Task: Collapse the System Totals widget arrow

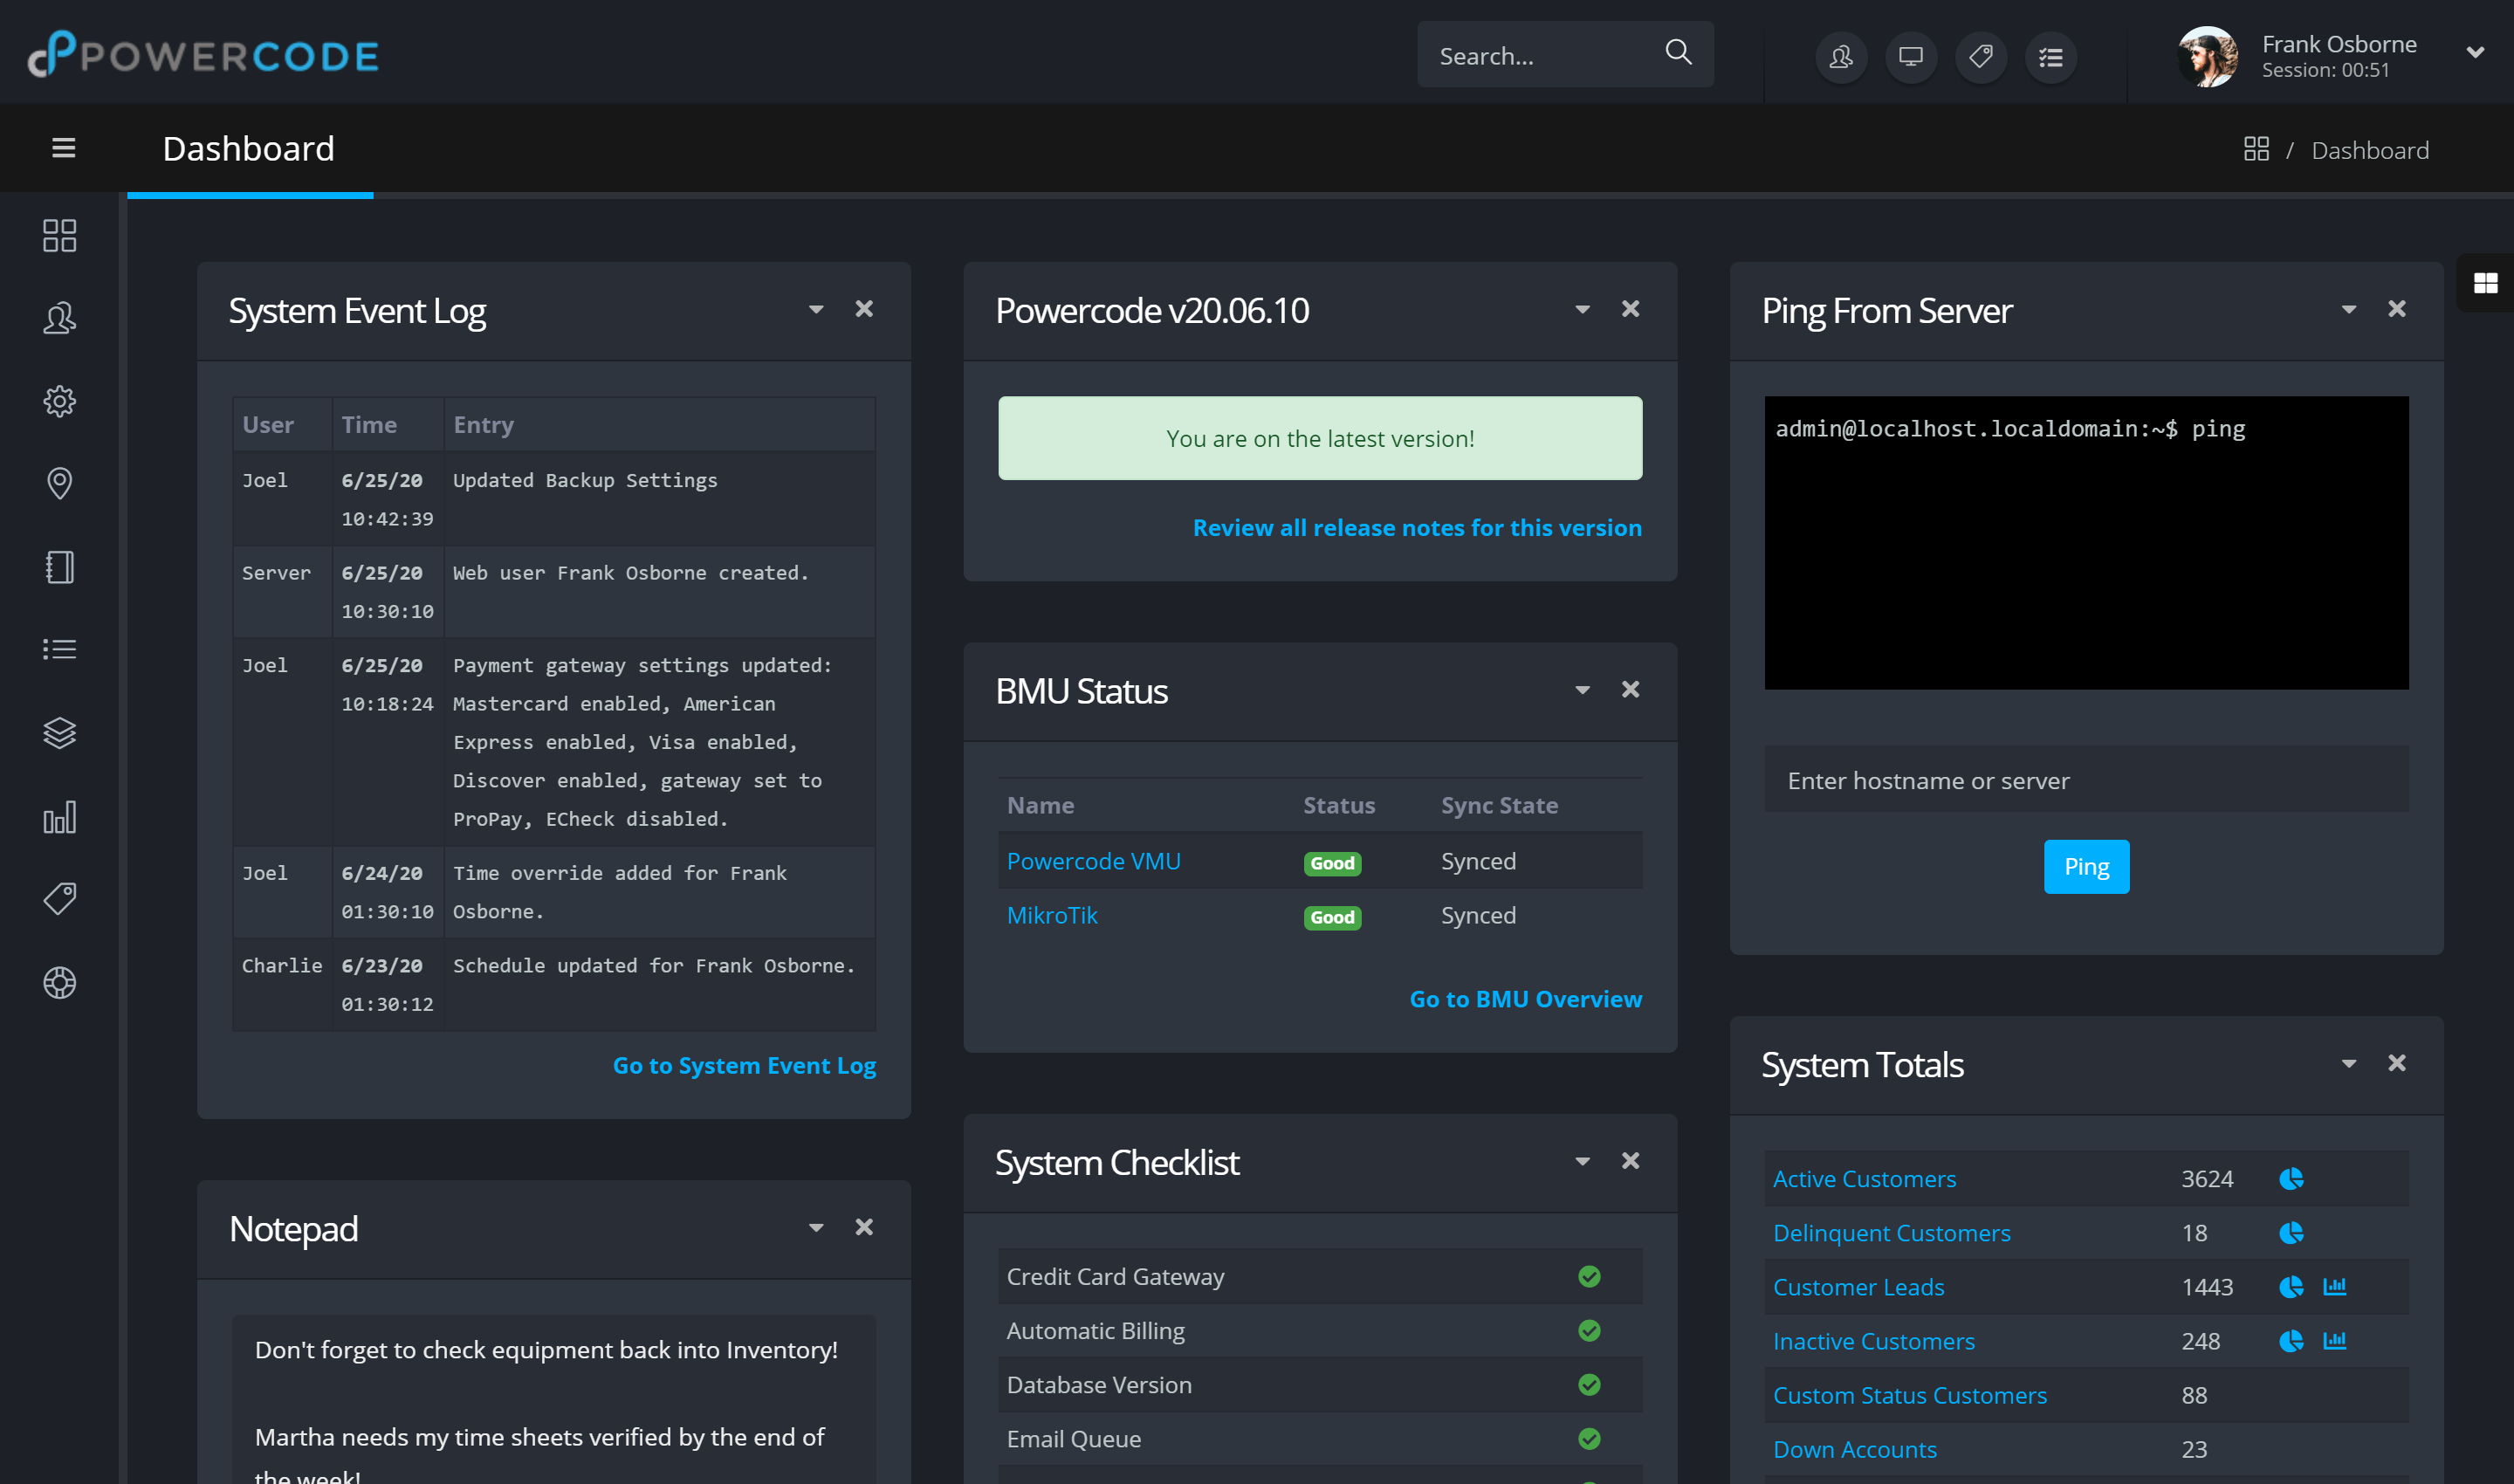Action: 2348,1064
